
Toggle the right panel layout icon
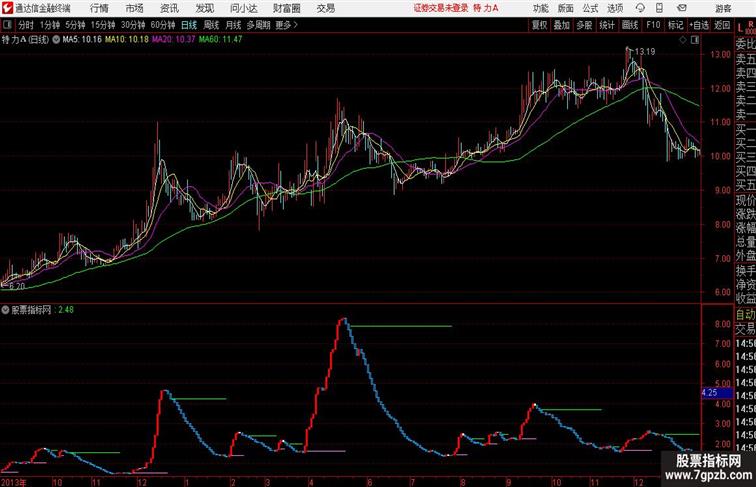pos(695,40)
